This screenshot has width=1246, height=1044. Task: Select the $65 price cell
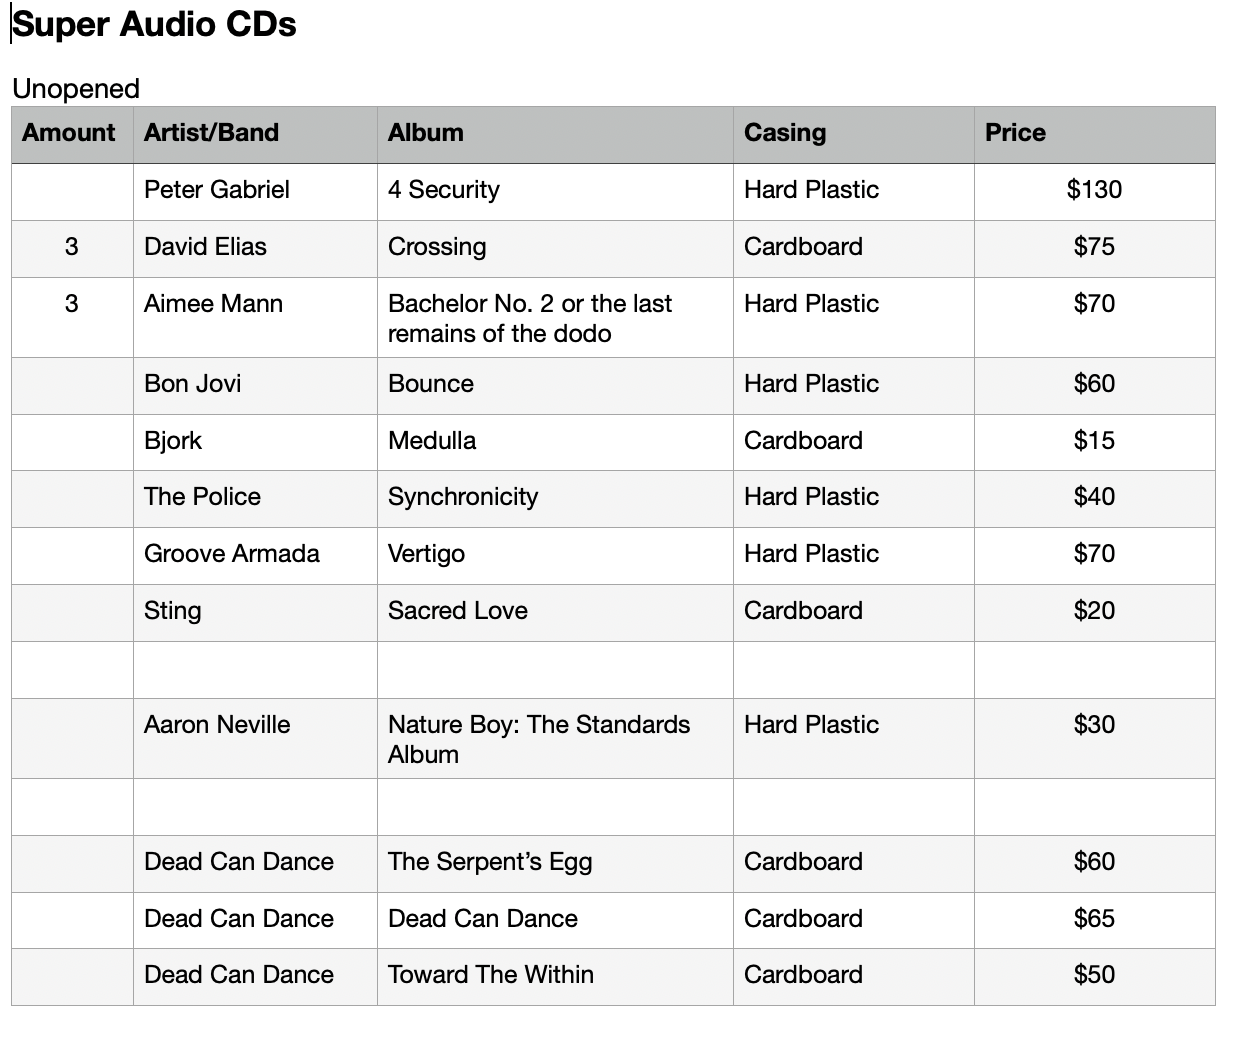(1095, 921)
